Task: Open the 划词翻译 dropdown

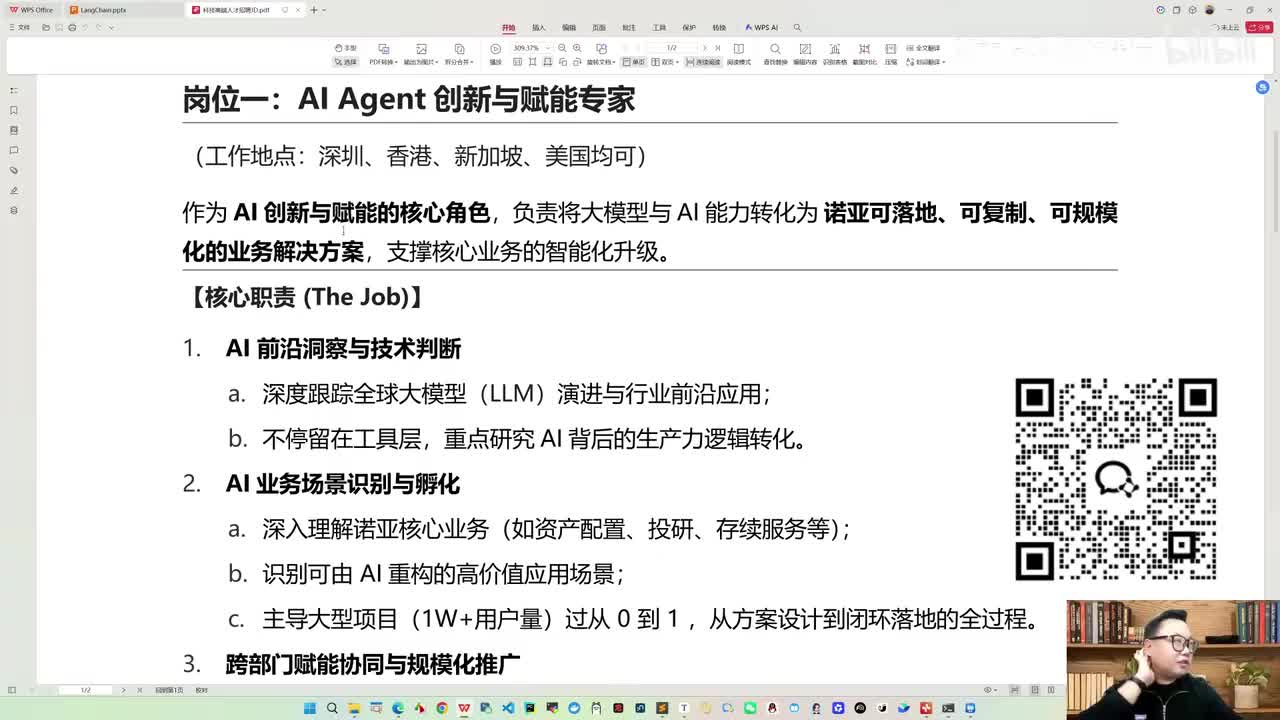Action: (925, 62)
